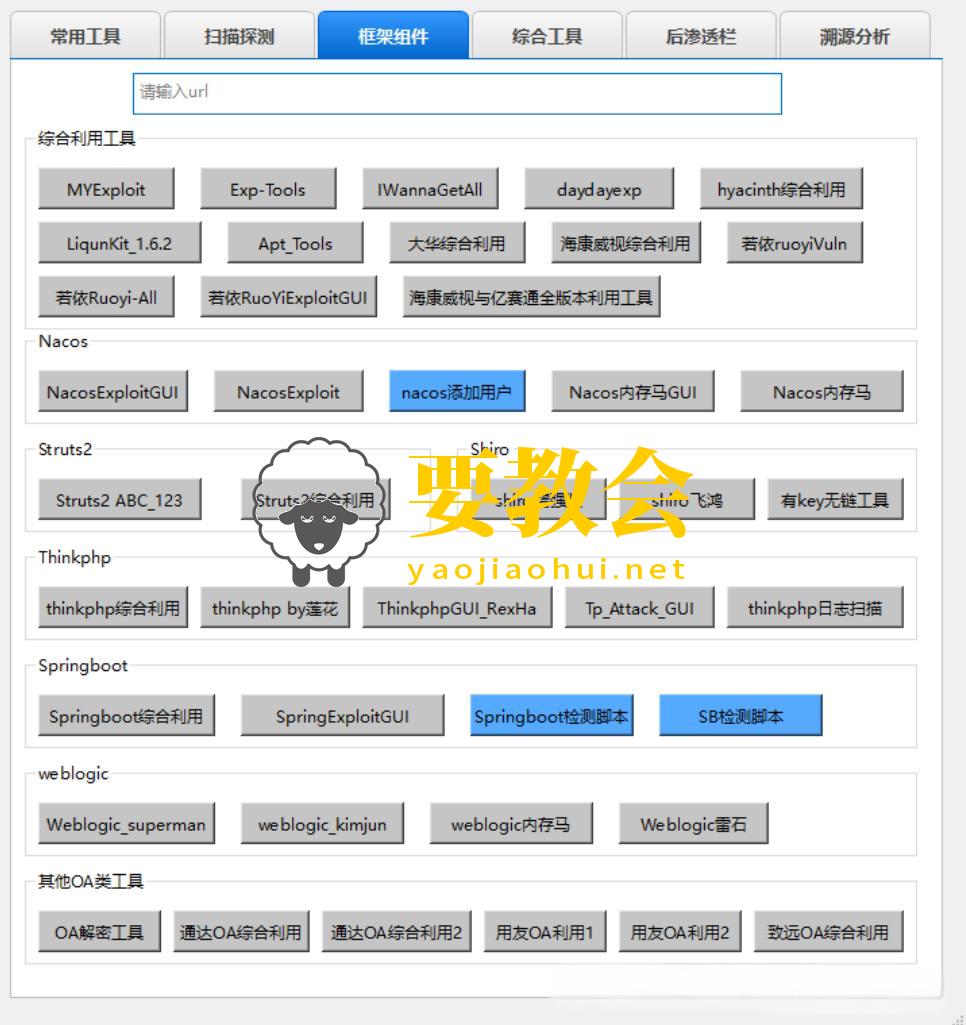Run the nacos添加用户 script

point(457,392)
